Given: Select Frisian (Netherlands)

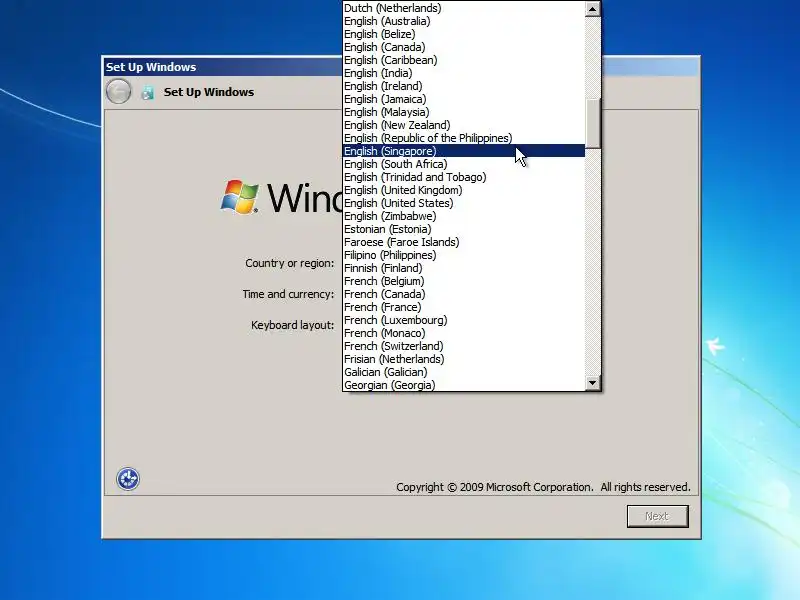Looking at the screenshot, I should (x=463, y=359).
